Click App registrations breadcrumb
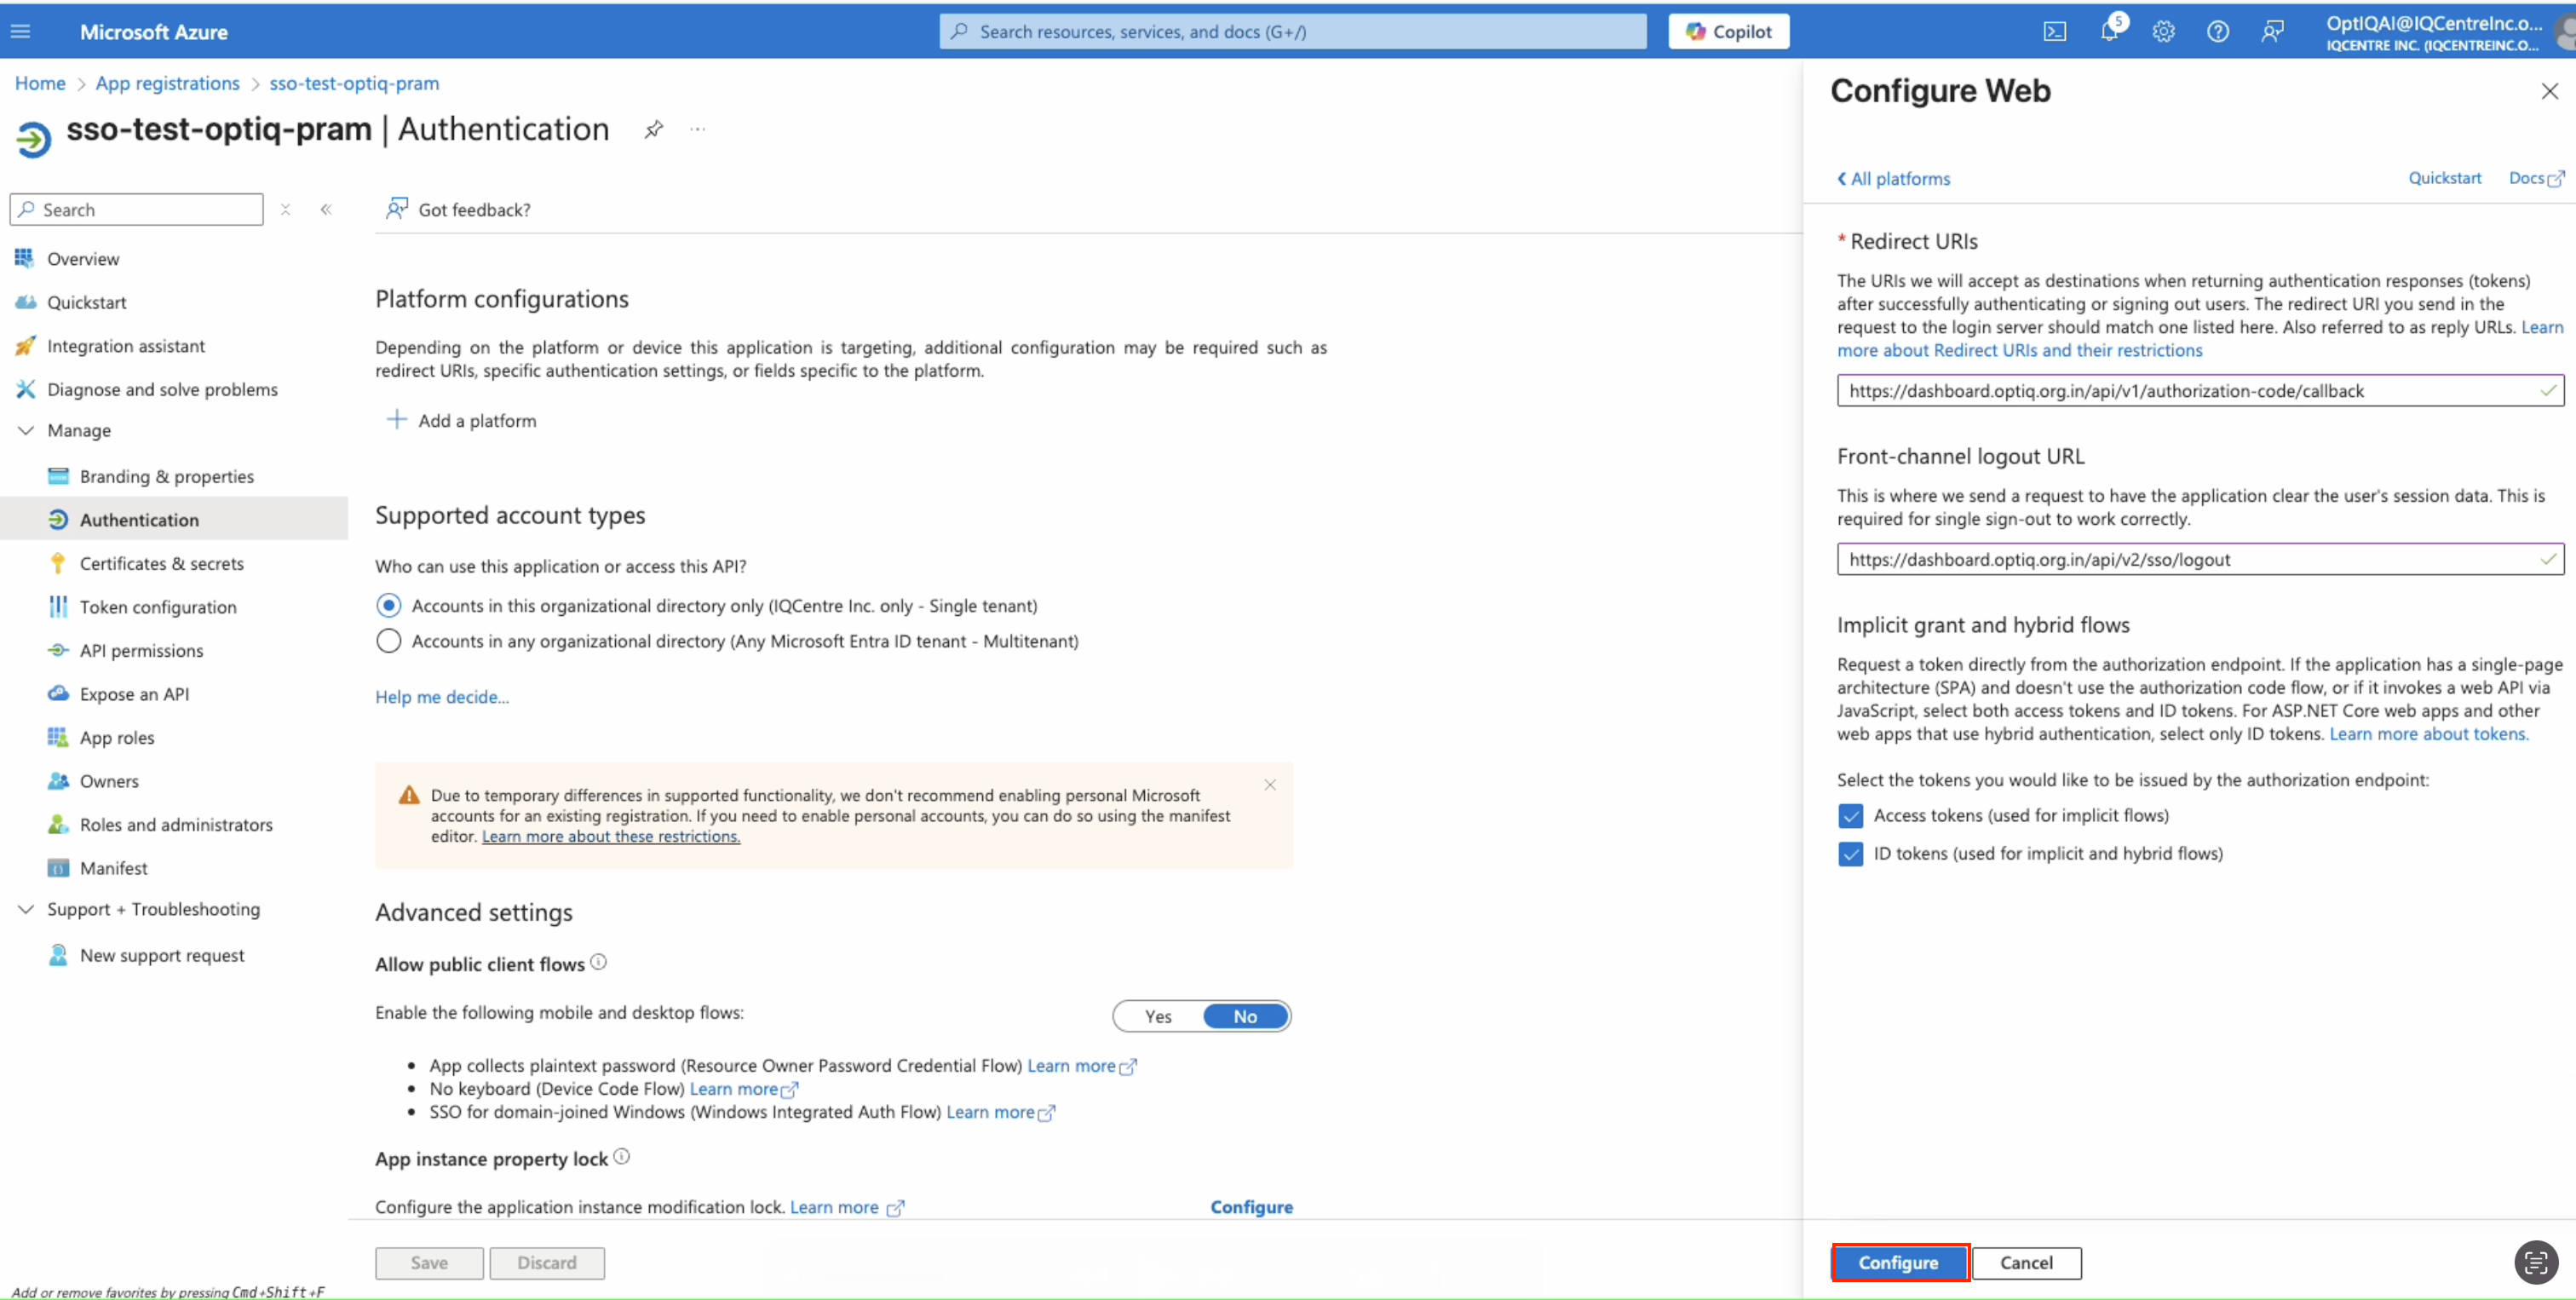The width and height of the screenshot is (2576, 1300). pyautogui.click(x=168, y=83)
